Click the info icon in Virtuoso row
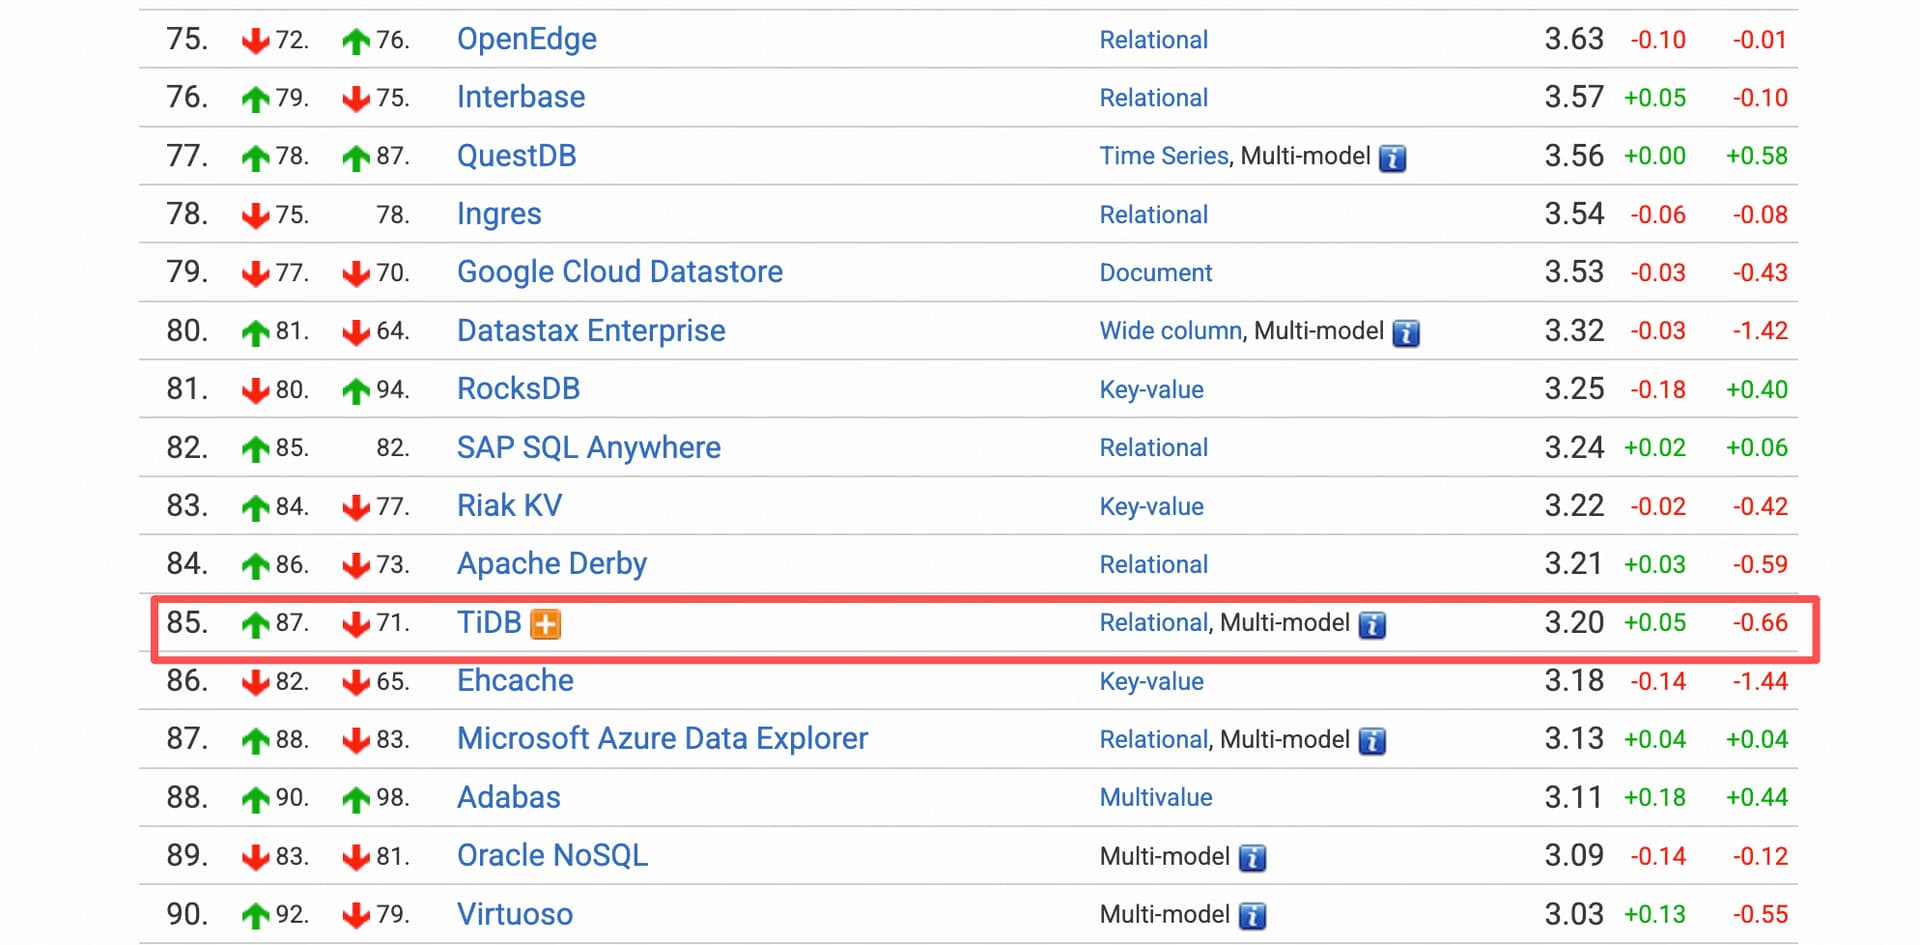This screenshot has width=1920, height=945. tap(1252, 916)
